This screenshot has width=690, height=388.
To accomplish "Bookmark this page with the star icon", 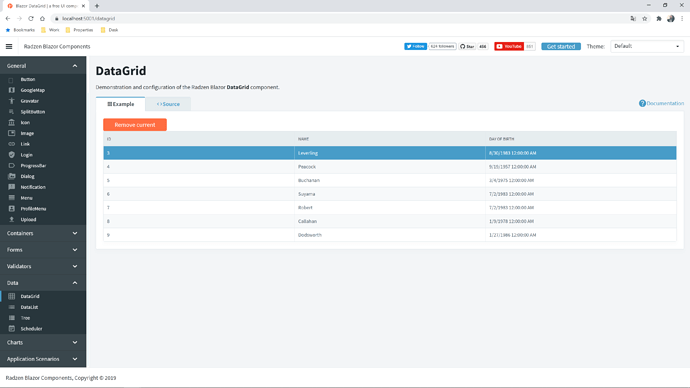I will click(645, 18).
